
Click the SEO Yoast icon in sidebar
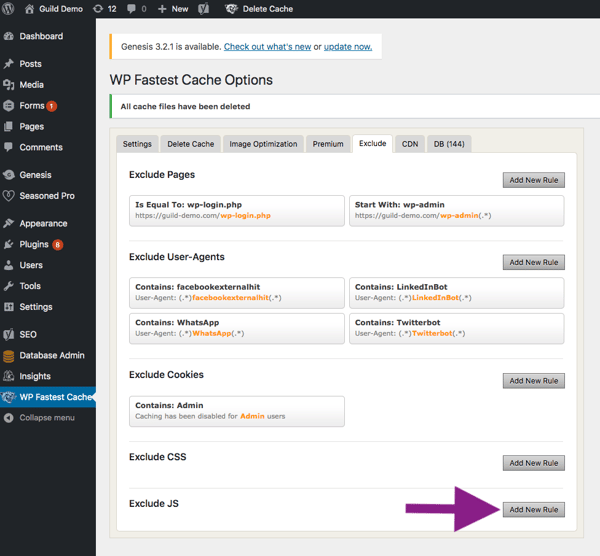pyautogui.click(x=8, y=334)
